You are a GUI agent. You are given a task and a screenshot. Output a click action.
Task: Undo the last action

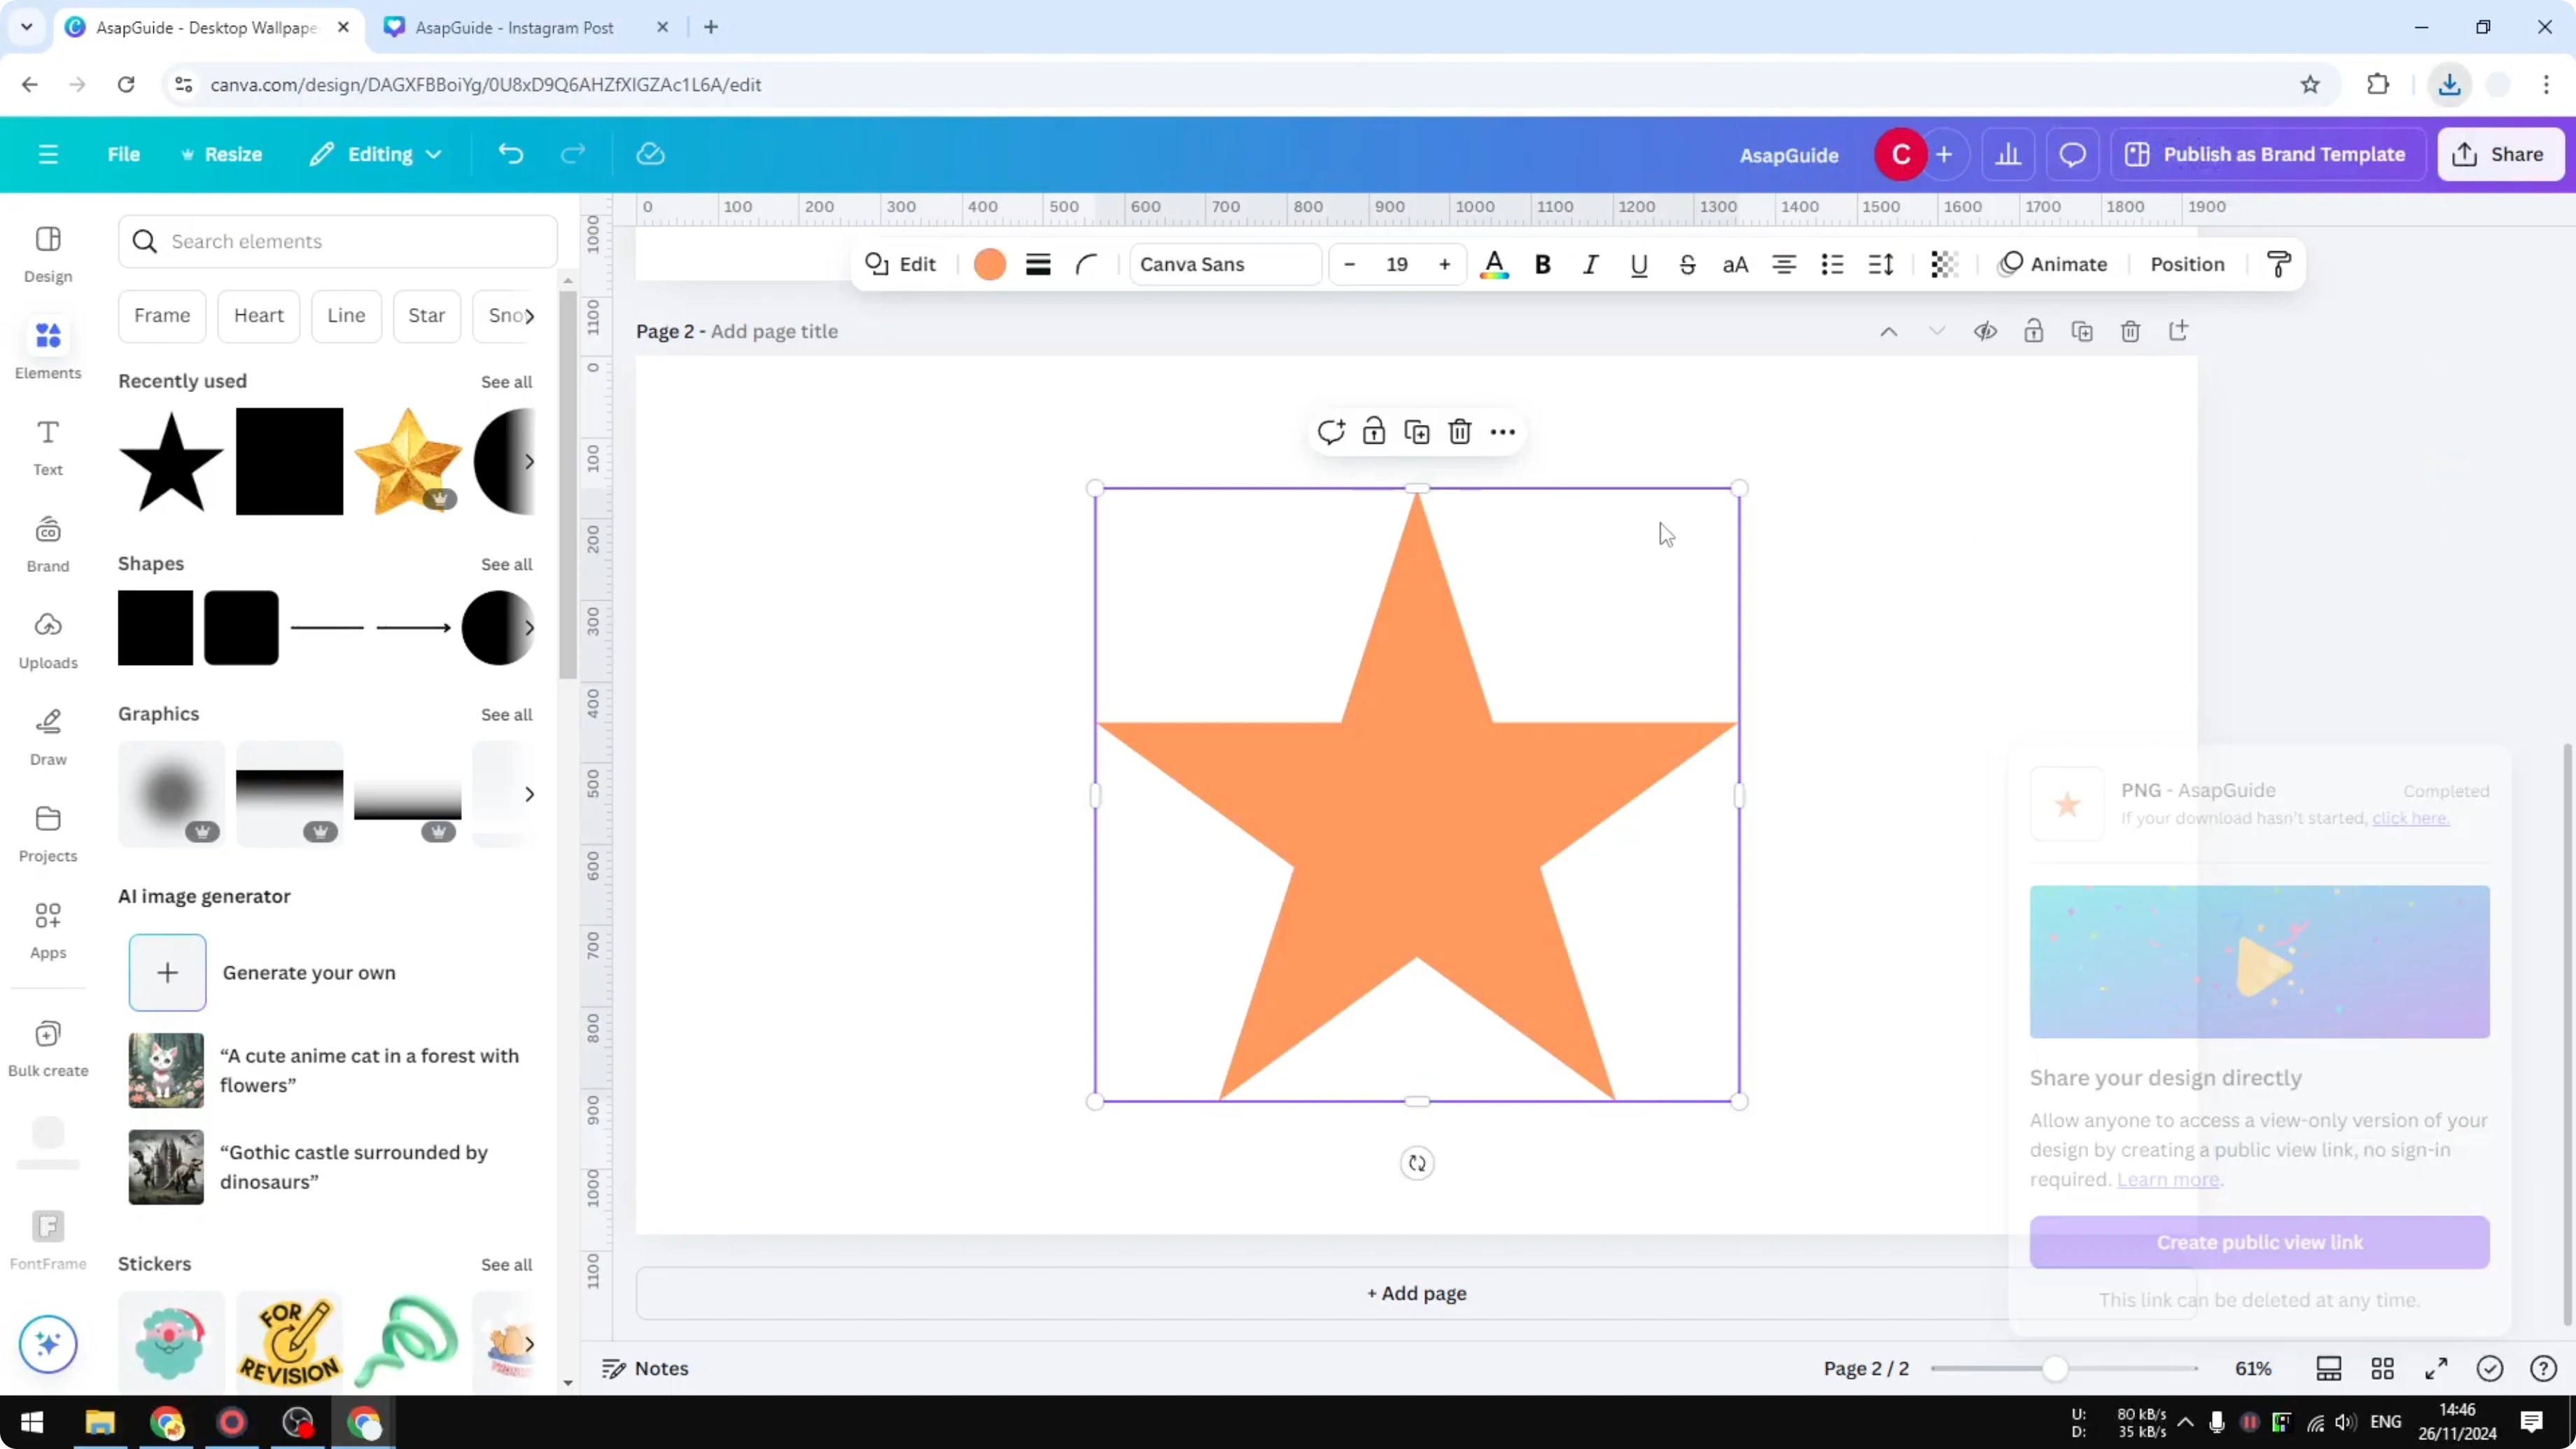(511, 153)
